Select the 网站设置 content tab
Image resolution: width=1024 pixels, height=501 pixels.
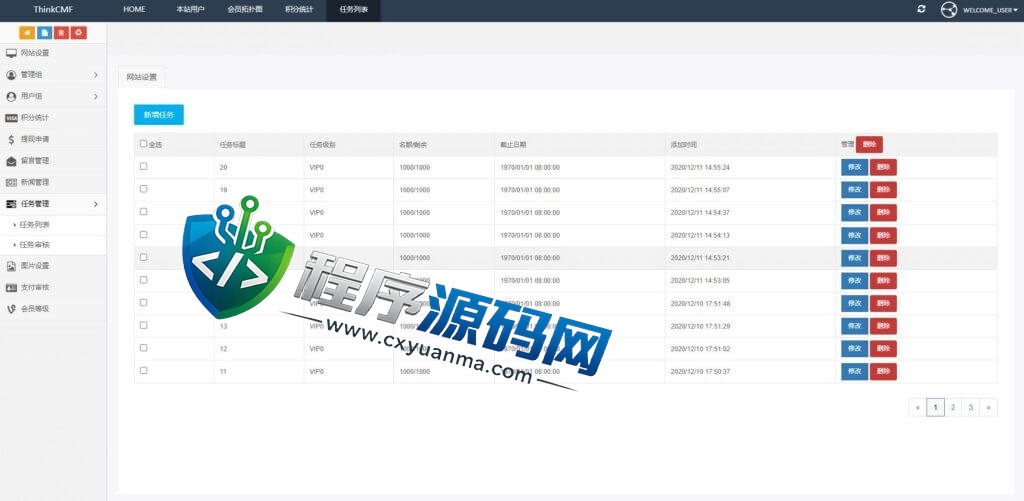pos(142,77)
